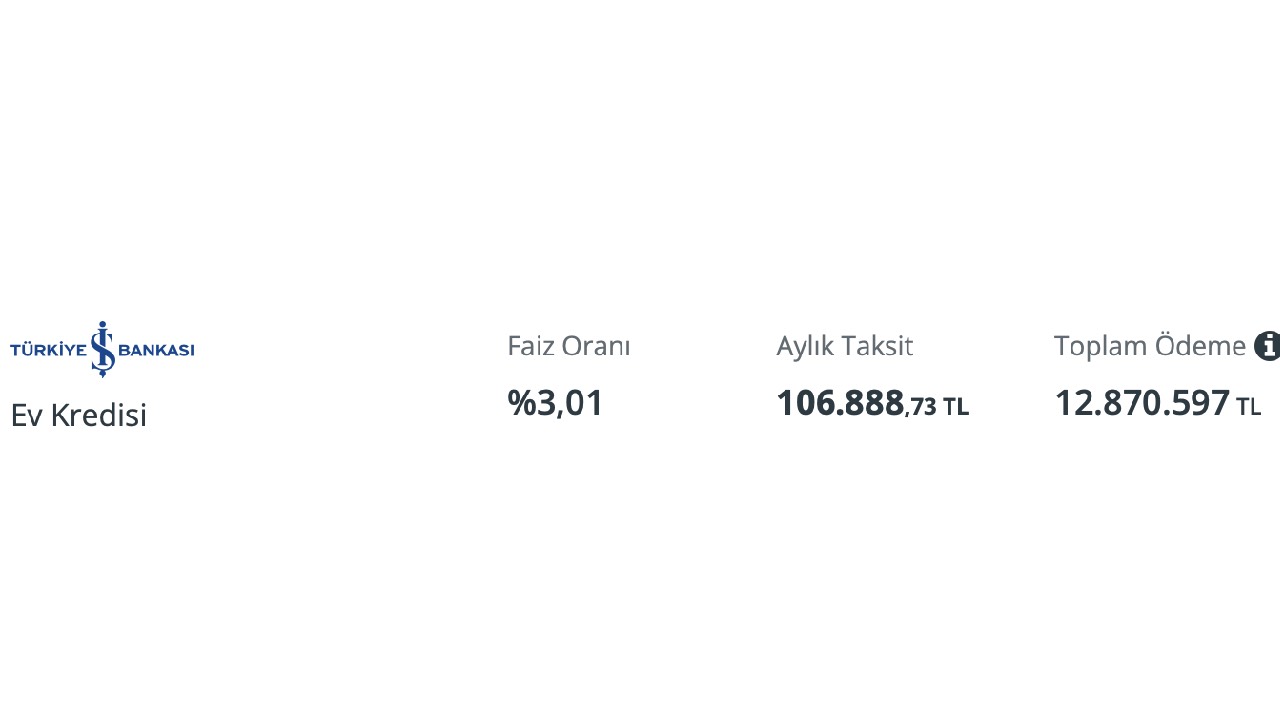This screenshot has height=720, width=1280.
Task: Click the Toplam Ödeme label
Action: (1149, 346)
